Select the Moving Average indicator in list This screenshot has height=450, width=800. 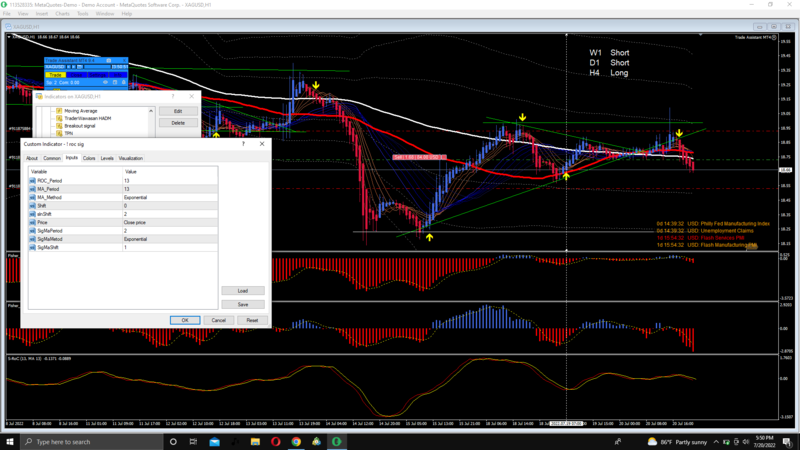(81, 111)
